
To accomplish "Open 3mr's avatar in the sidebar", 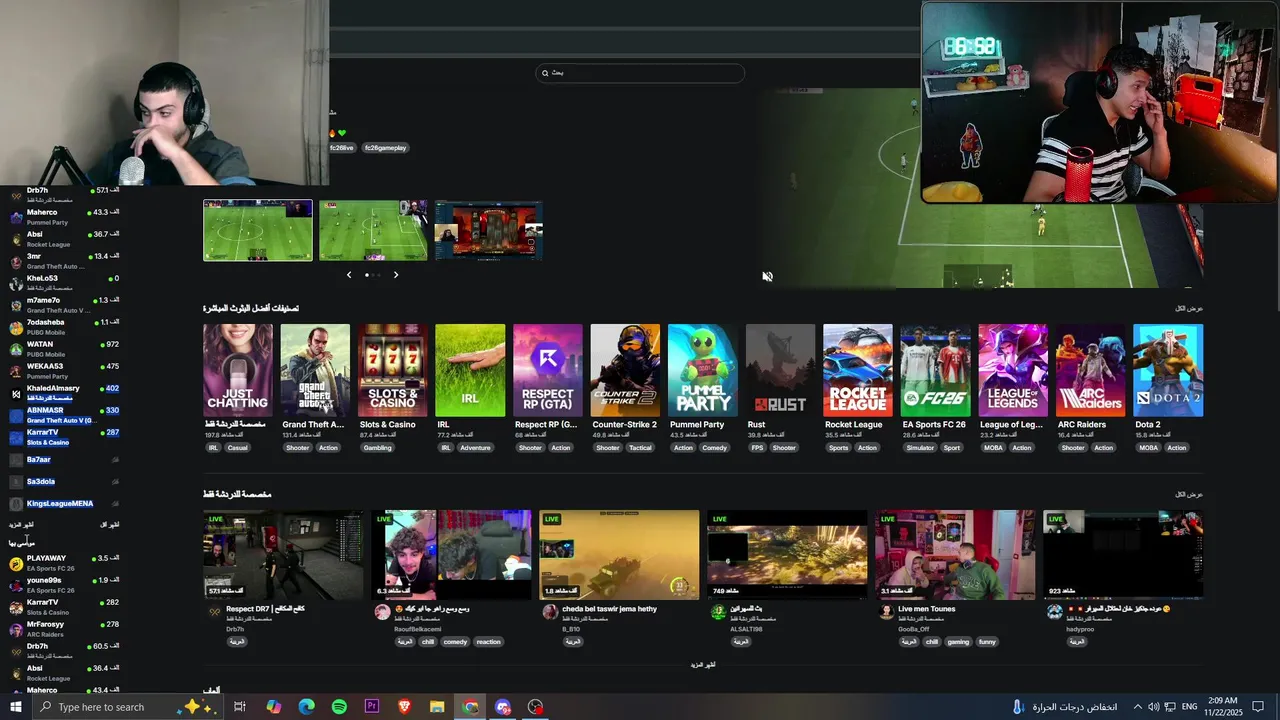I will (x=16, y=261).
